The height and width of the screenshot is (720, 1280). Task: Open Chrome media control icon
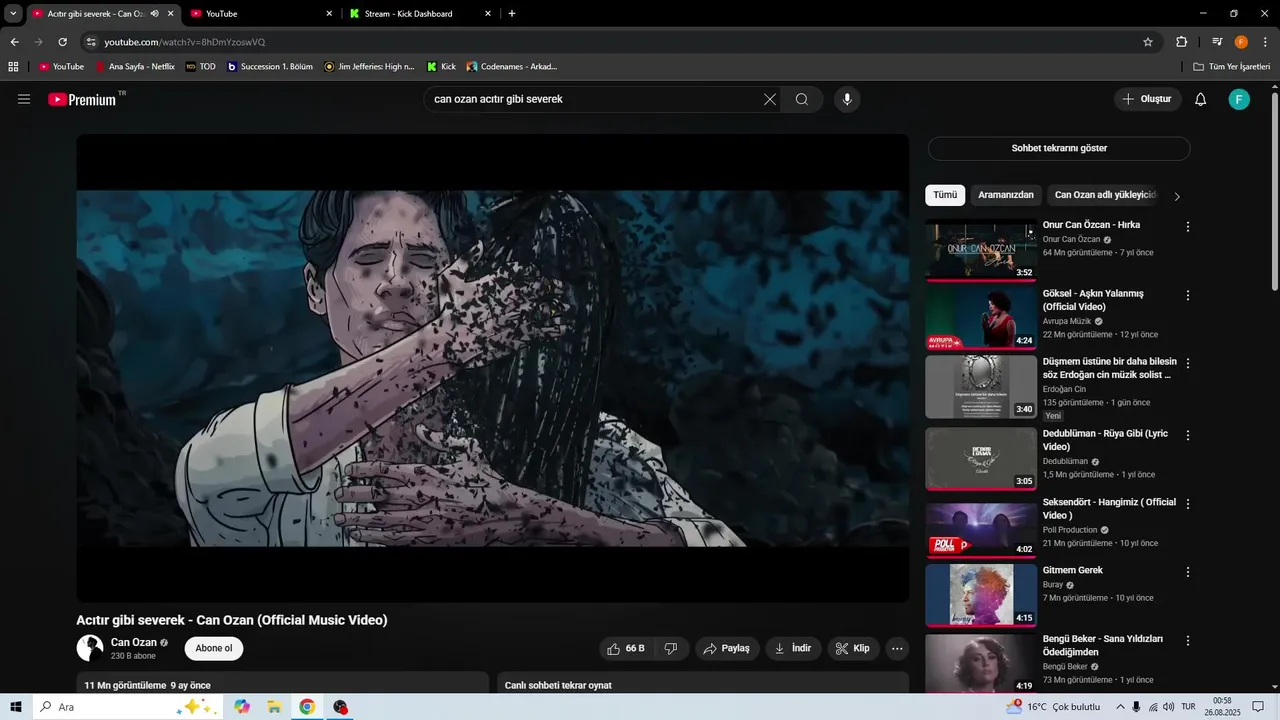click(1217, 42)
